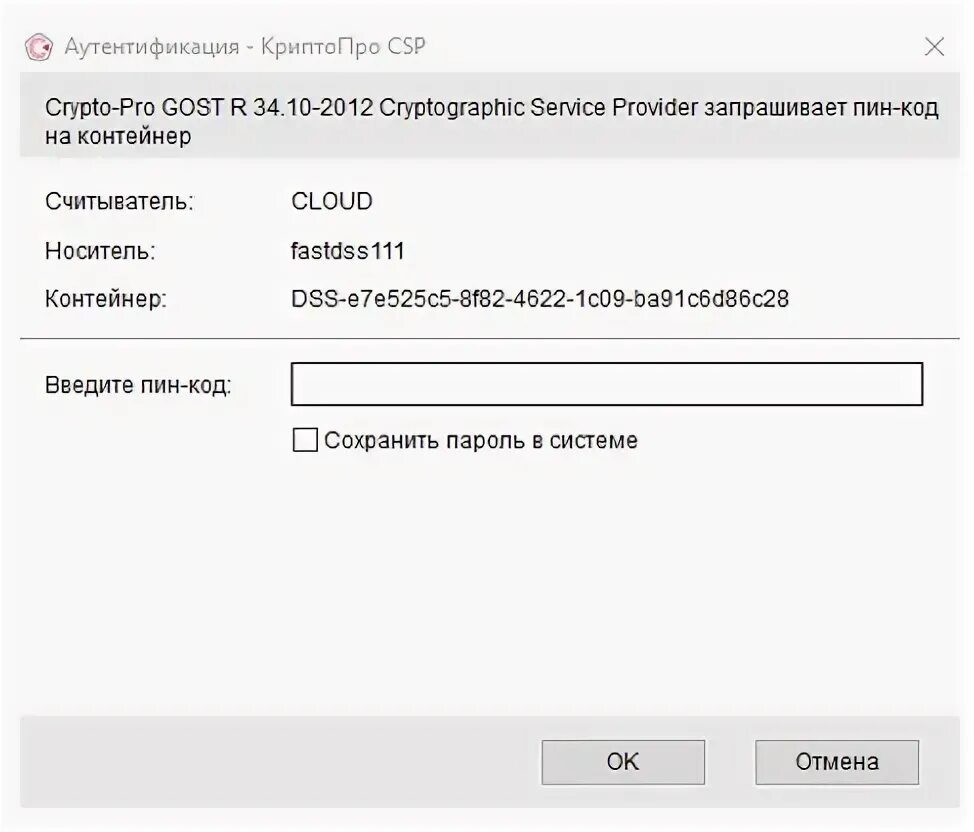Focus the 'Введите пин-код' input field
Image resolution: width=974 pixels, height=832 pixels.
[606, 384]
